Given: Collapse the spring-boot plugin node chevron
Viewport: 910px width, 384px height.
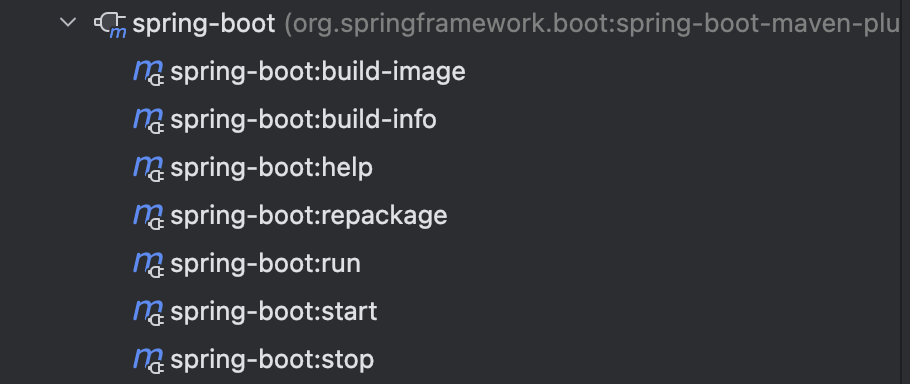Looking at the screenshot, I should pos(68,23).
